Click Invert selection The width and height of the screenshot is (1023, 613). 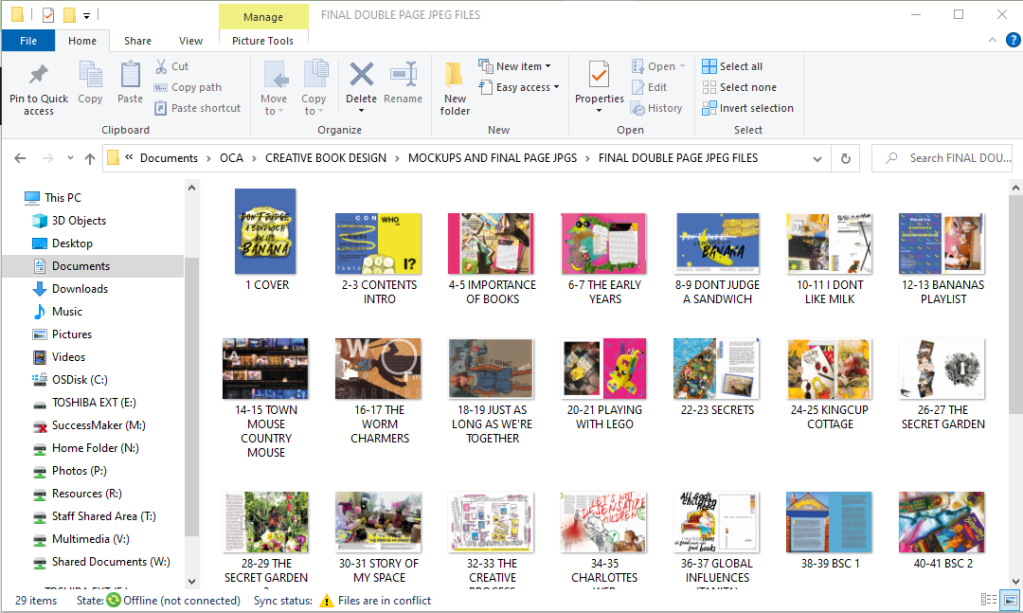coord(755,108)
